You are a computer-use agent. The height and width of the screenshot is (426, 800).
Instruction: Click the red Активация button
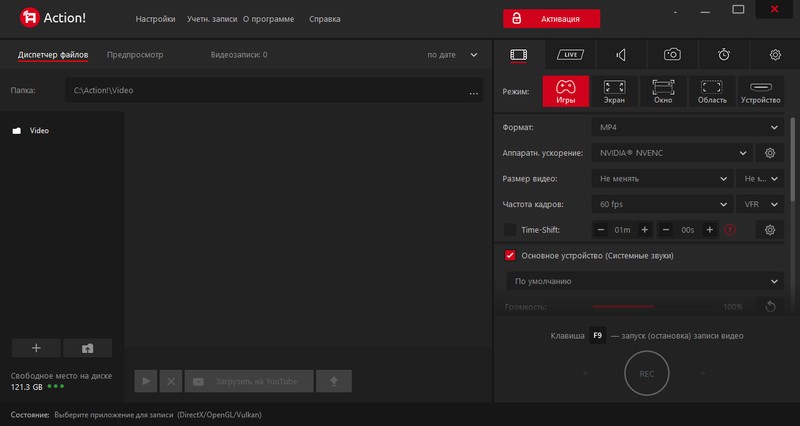(551, 19)
